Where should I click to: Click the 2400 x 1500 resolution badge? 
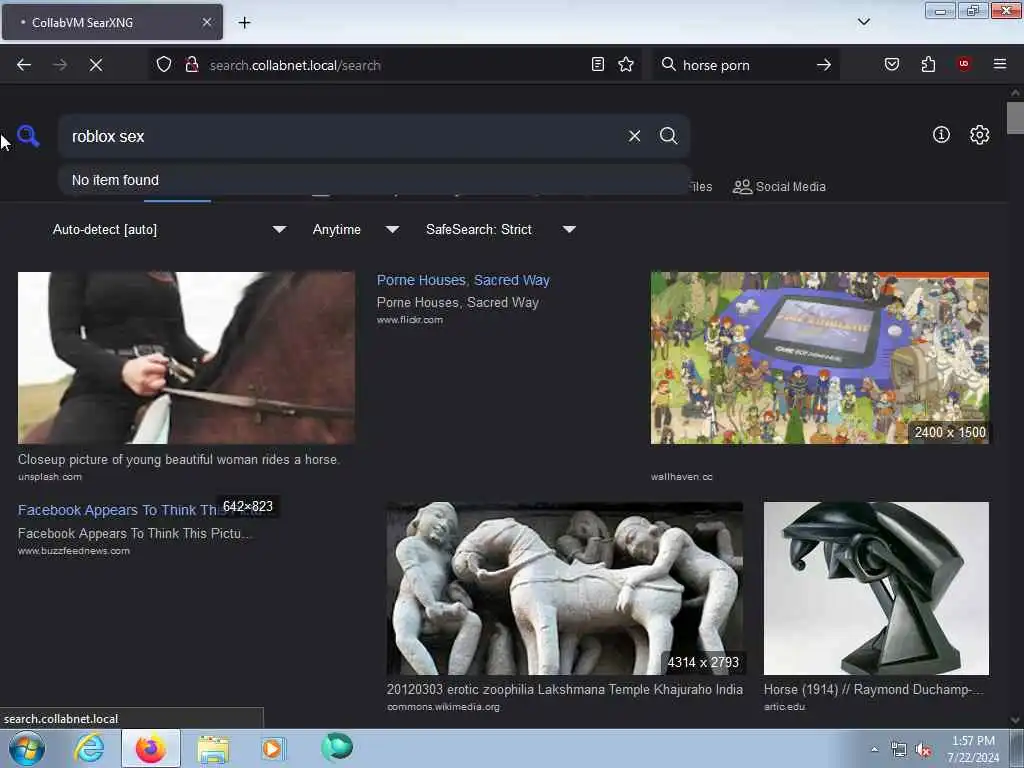(x=950, y=432)
